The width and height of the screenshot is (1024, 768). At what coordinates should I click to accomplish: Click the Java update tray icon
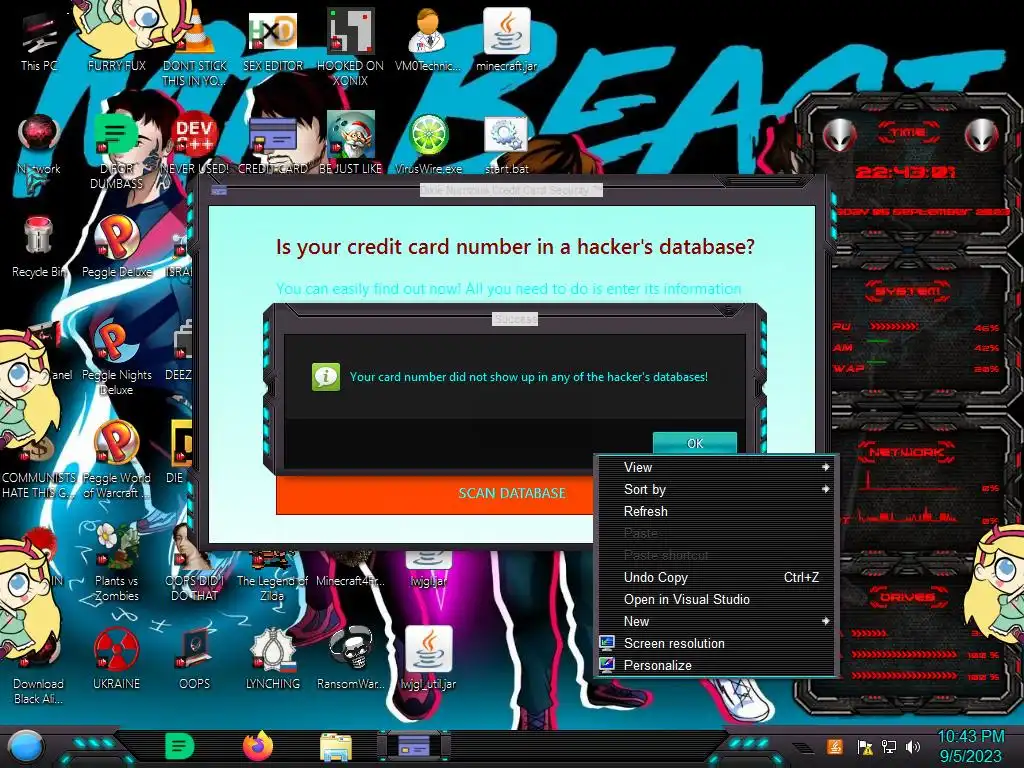[x=835, y=746]
